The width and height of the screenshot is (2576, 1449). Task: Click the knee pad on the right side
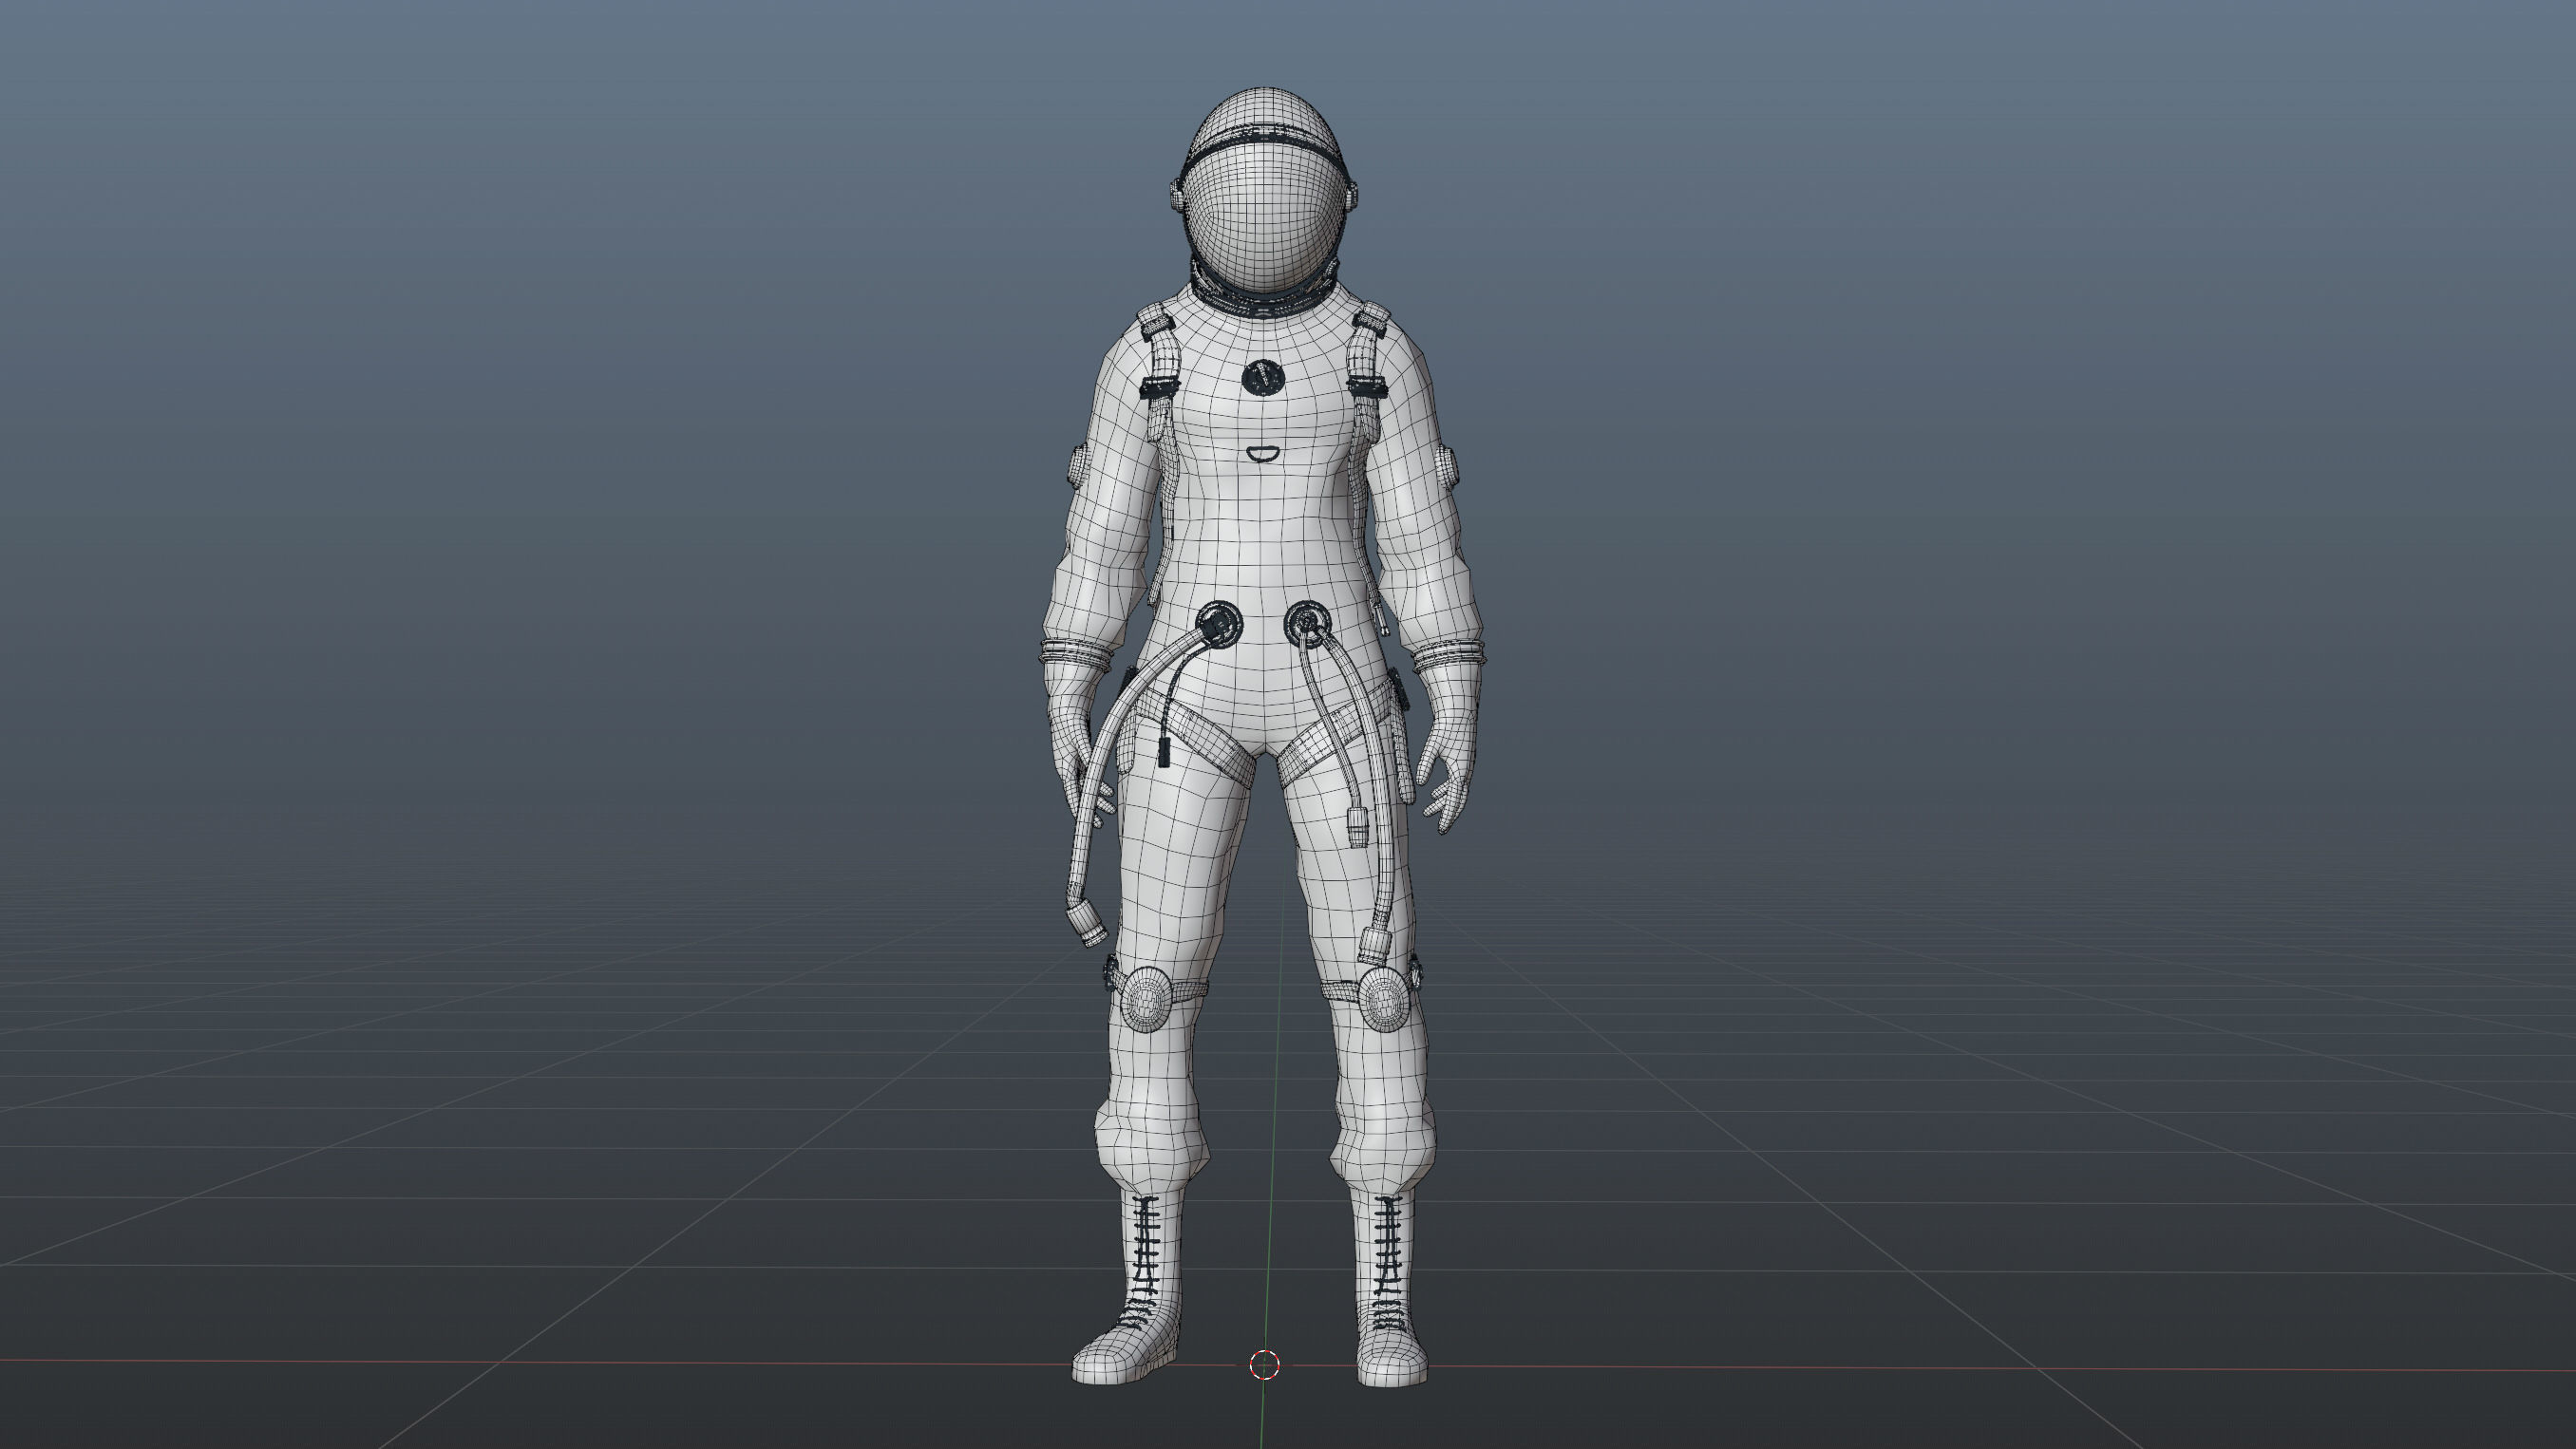(1384, 1000)
